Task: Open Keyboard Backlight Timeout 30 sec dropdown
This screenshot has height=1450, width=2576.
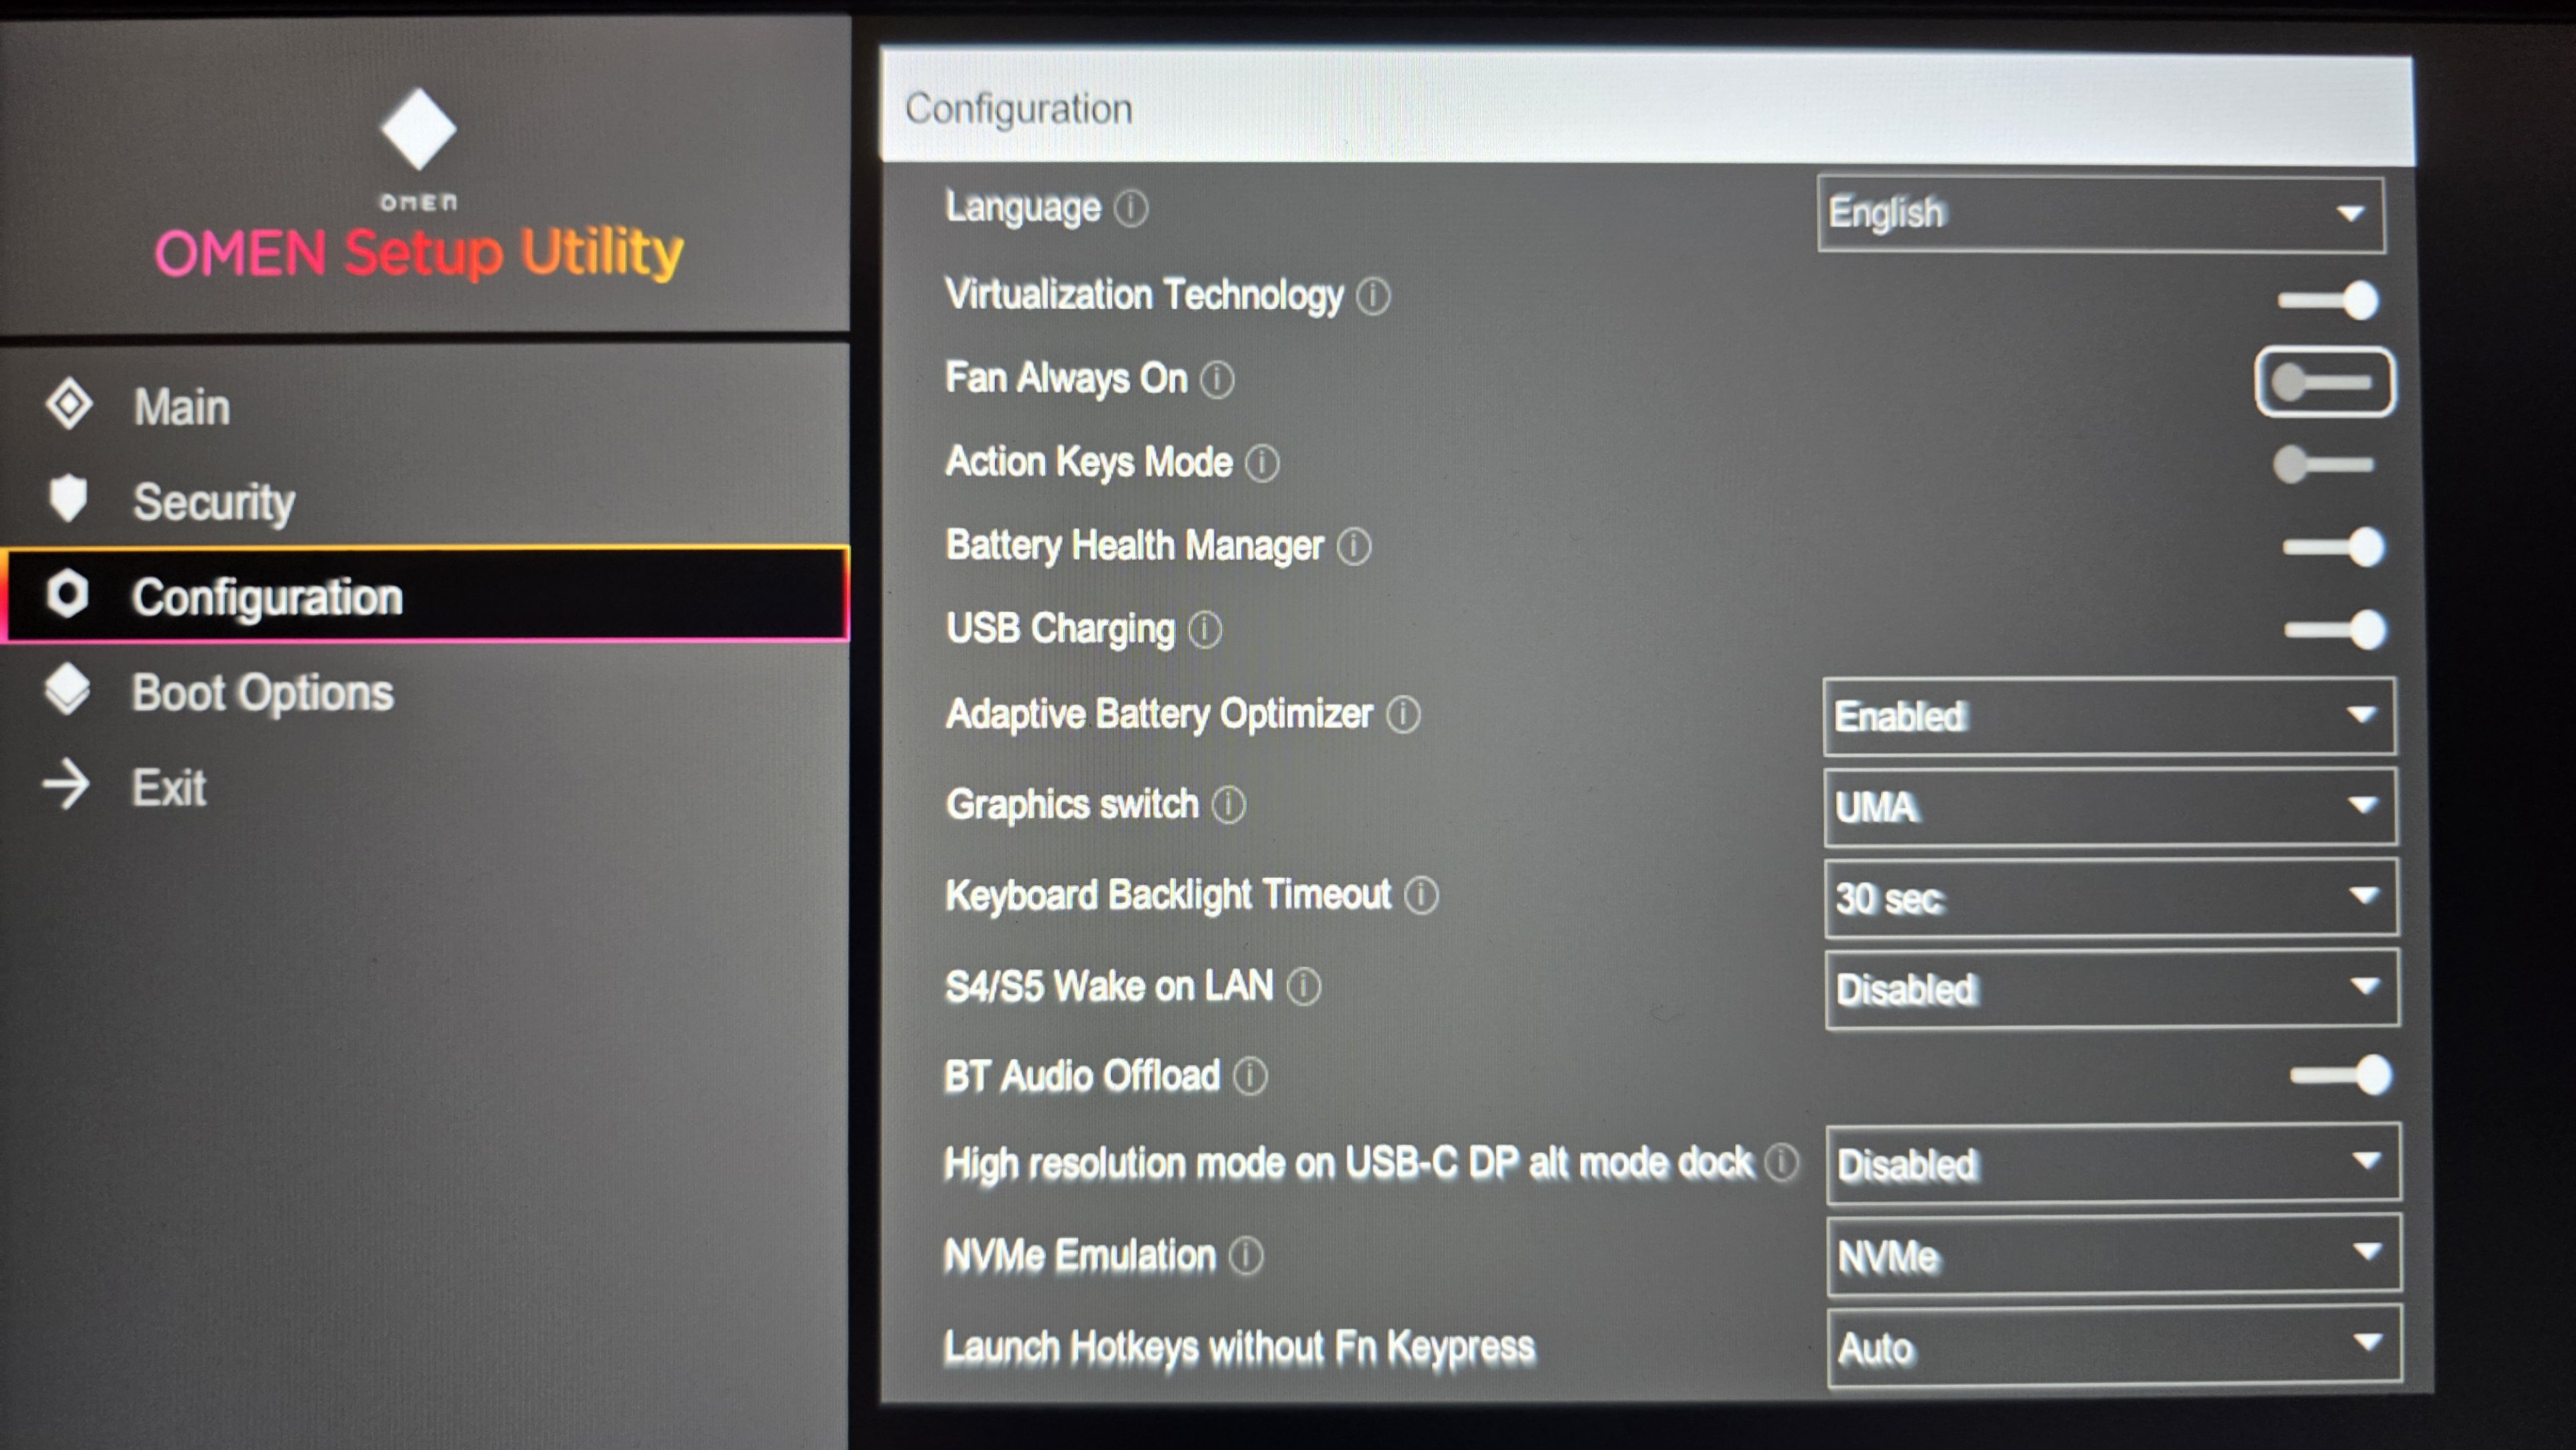Action: pos(2109,898)
